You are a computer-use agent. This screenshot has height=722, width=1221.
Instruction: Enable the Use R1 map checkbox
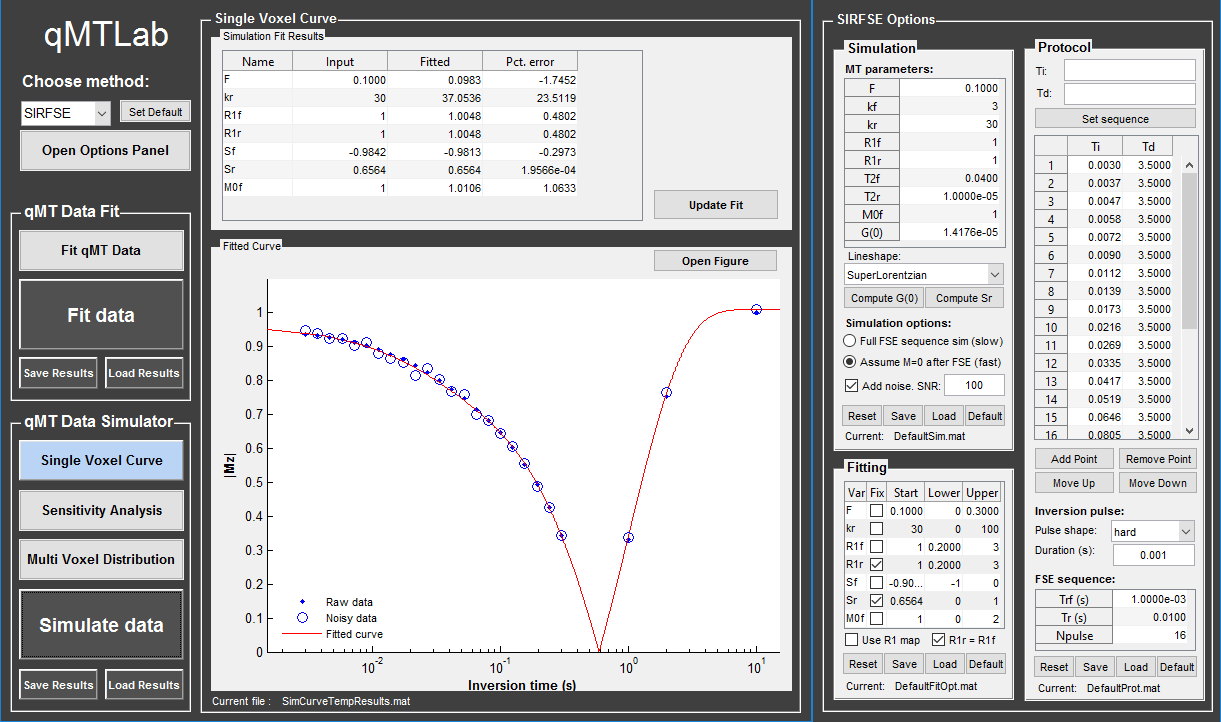click(852, 640)
